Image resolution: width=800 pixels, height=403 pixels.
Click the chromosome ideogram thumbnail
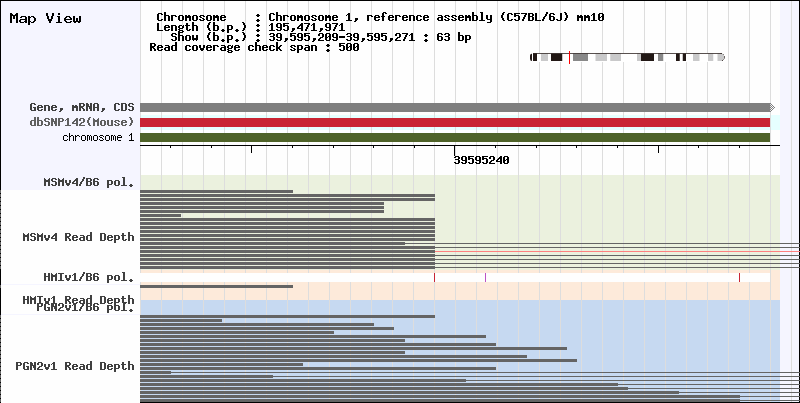coord(628,58)
